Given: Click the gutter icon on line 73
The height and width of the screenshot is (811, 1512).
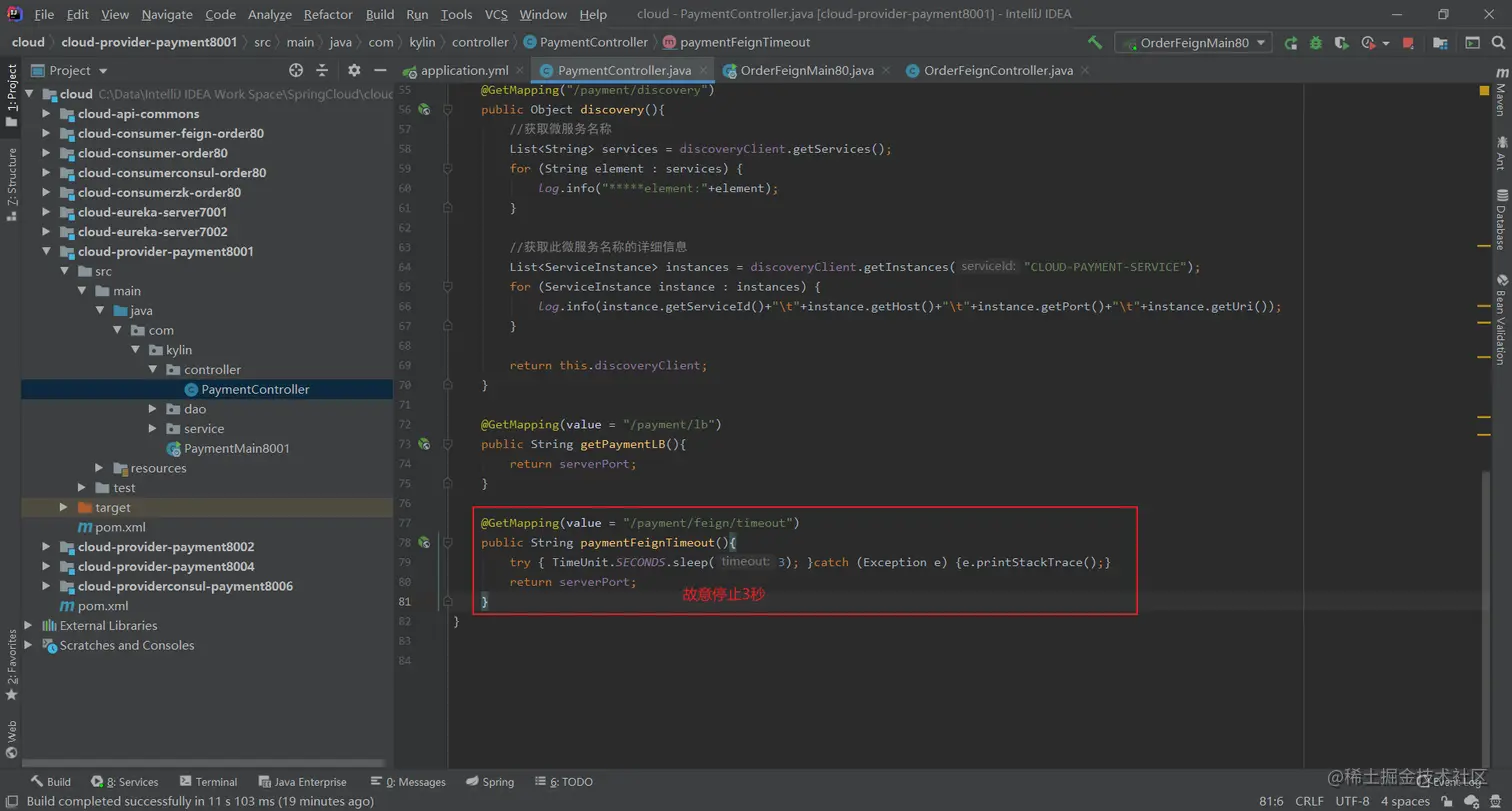Looking at the screenshot, I should [424, 443].
